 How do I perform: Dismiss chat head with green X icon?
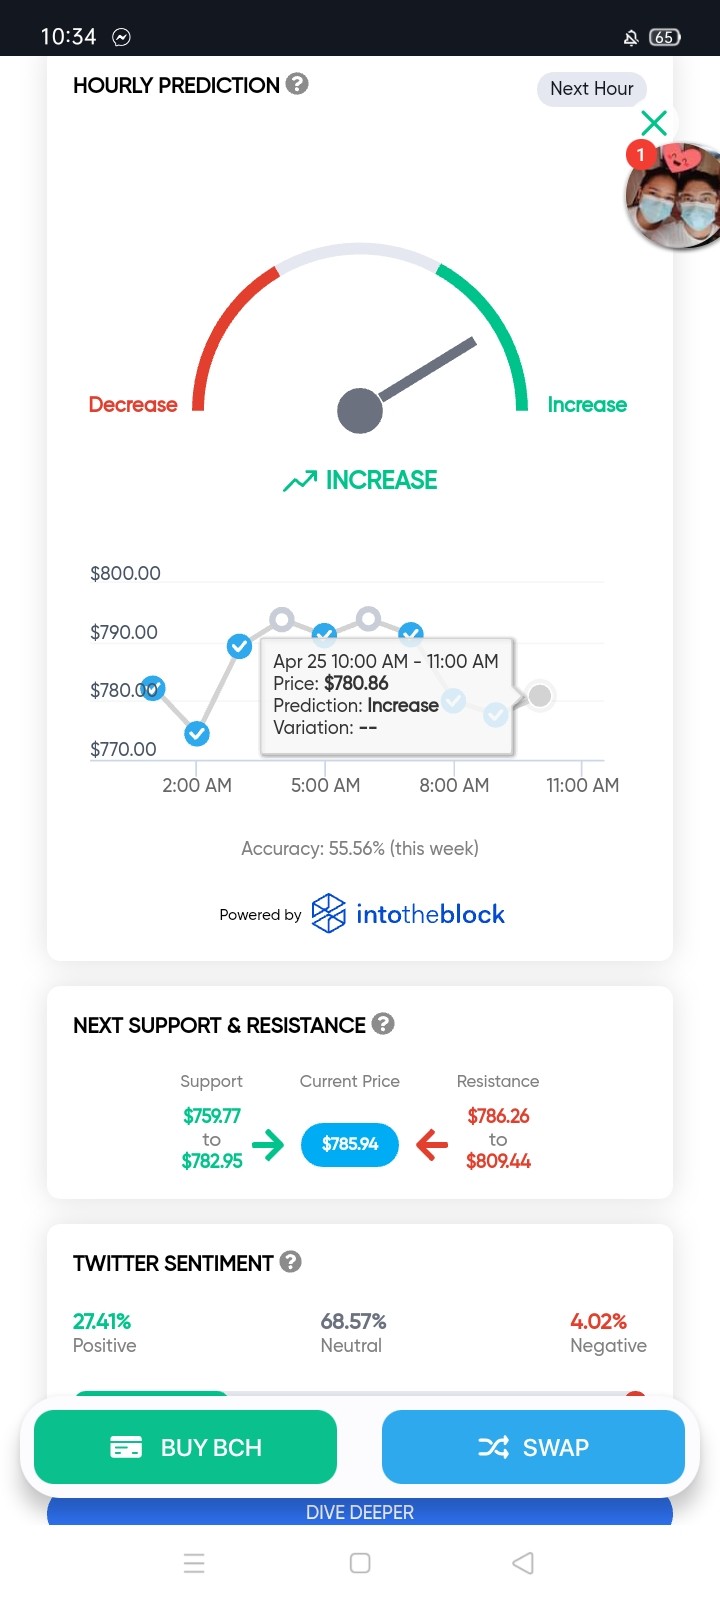(654, 122)
